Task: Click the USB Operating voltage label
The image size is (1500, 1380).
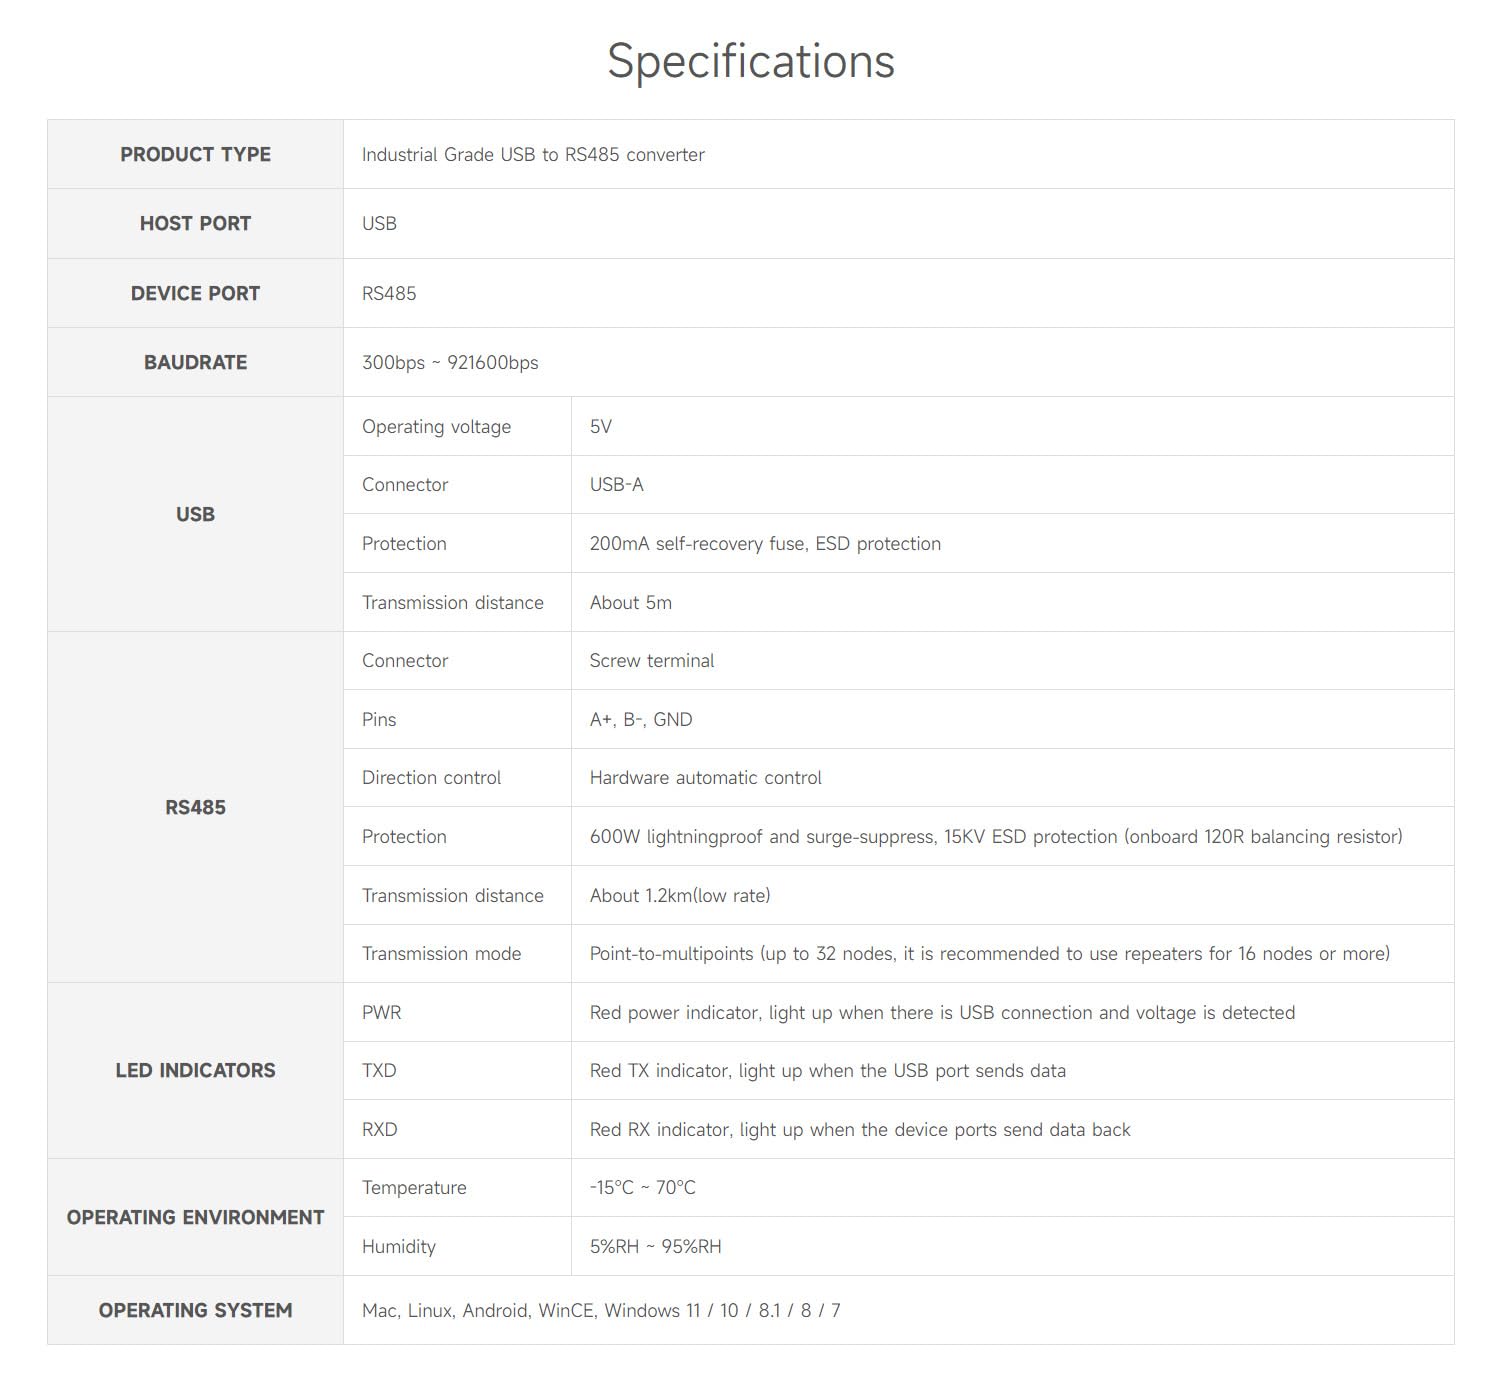Action: [436, 426]
